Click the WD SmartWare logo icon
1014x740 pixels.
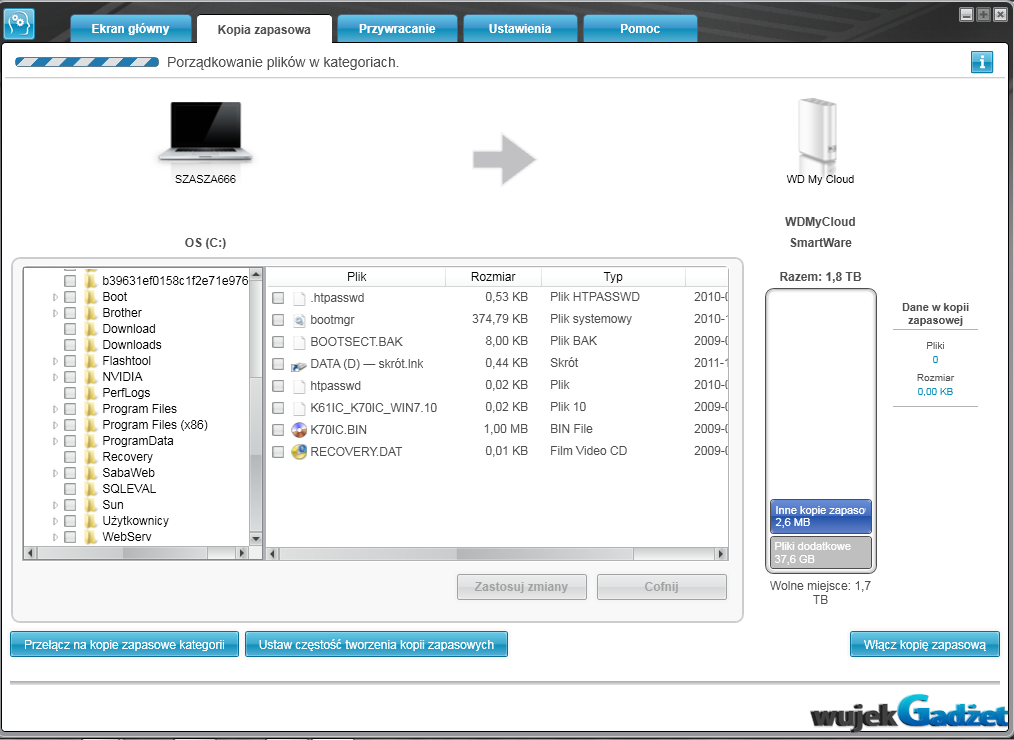point(20,24)
